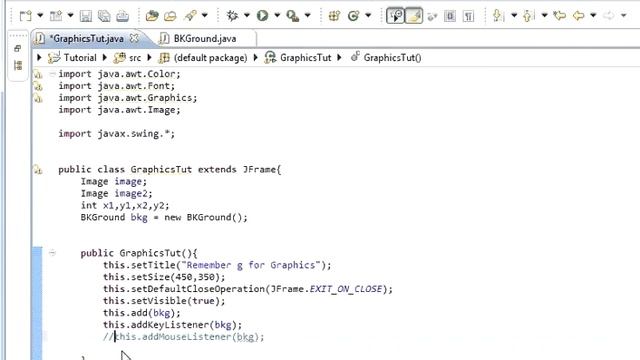This screenshot has height=360, width=640.
Task: Select GraphicsTut class in the breadcrumb
Action: (305, 58)
